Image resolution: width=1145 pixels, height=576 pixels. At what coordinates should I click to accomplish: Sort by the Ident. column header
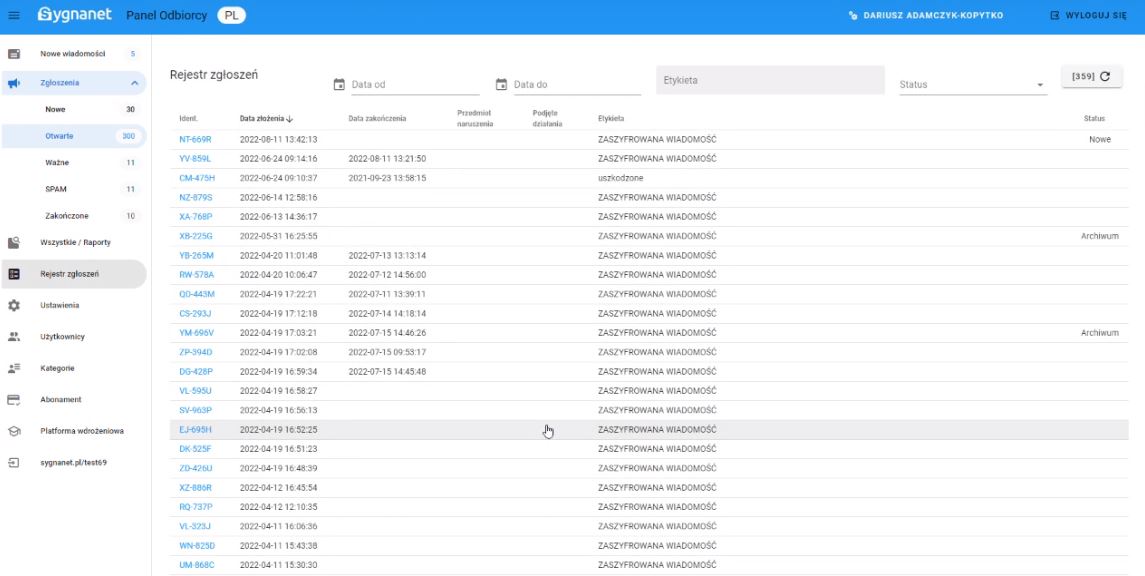(188, 118)
